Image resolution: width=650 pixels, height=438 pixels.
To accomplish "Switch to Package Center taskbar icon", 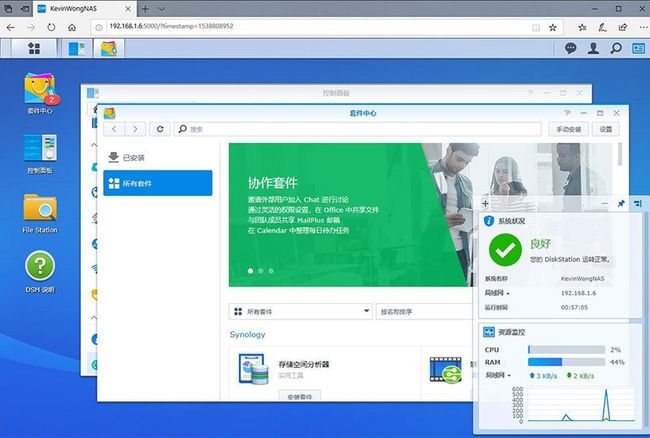I will (x=109, y=48).
